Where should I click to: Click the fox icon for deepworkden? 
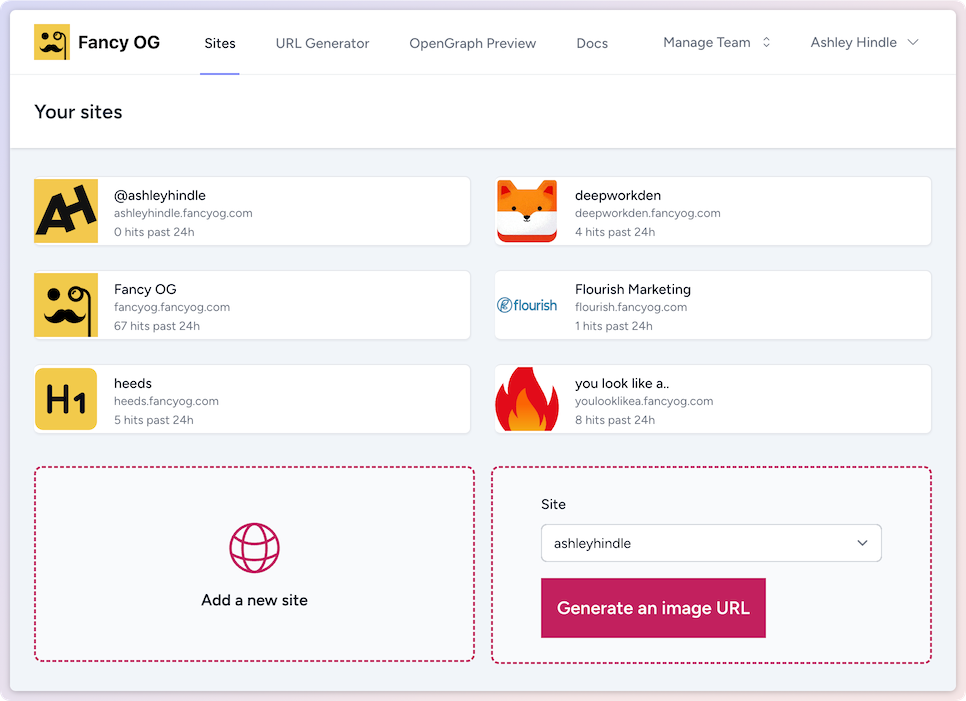(527, 211)
